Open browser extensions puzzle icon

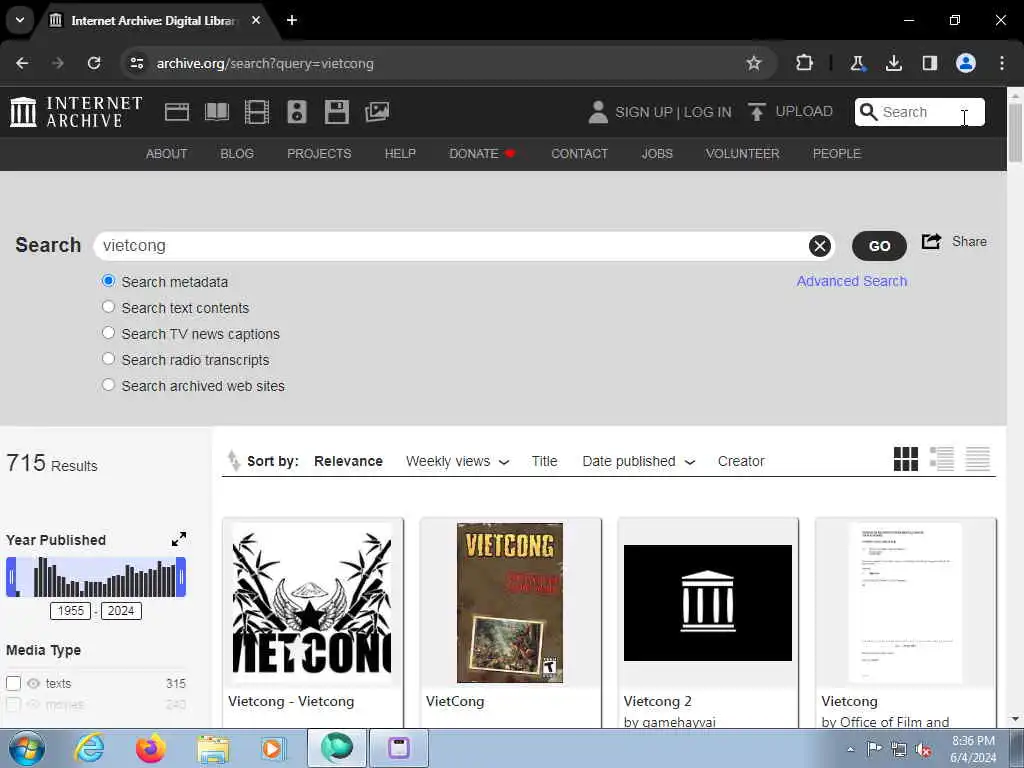805,63
